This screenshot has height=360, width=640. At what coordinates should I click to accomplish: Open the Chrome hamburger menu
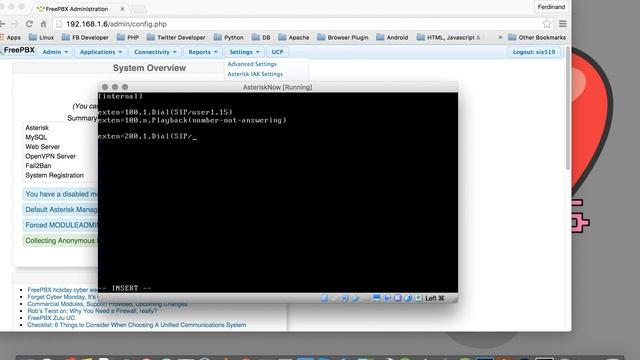[563, 24]
